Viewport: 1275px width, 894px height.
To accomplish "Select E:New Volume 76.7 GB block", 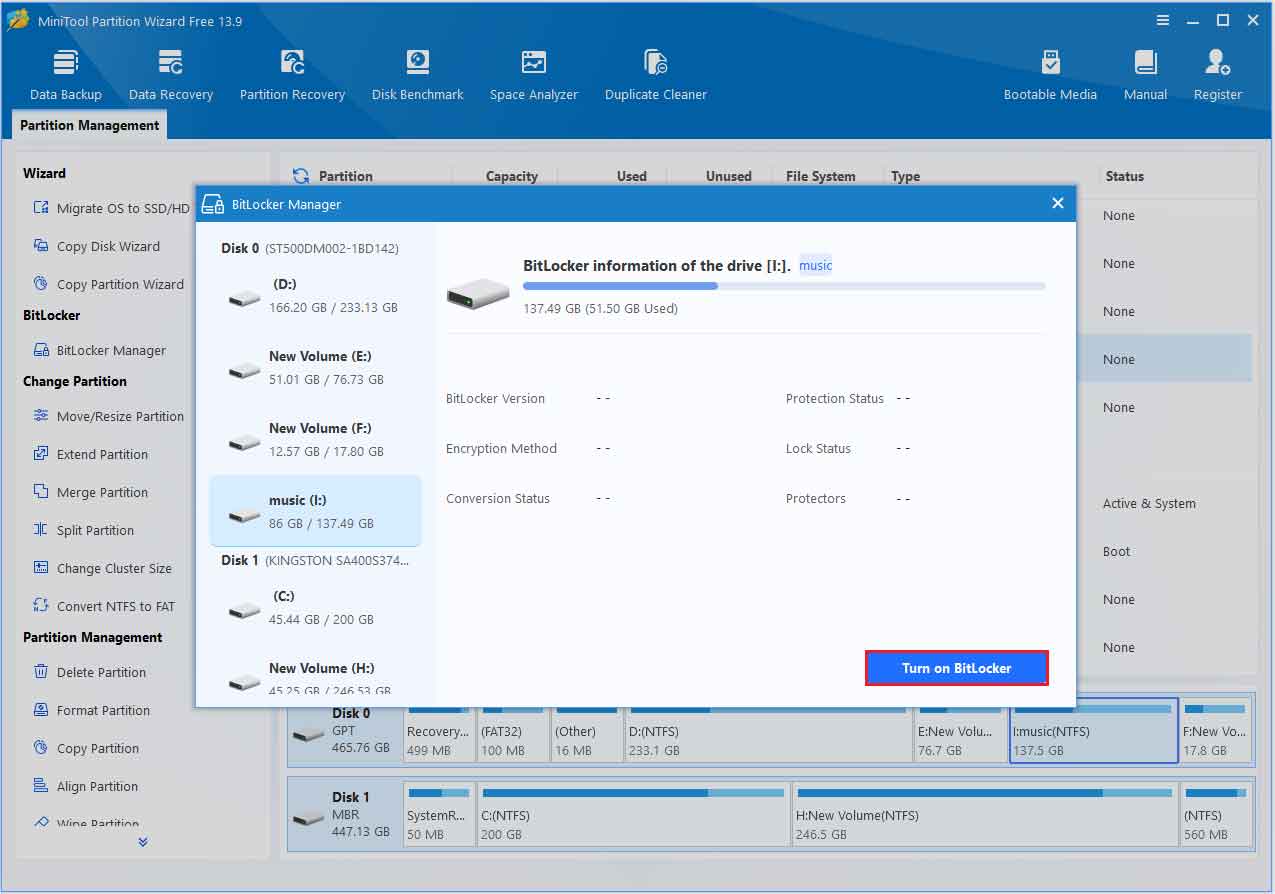I will (x=961, y=731).
